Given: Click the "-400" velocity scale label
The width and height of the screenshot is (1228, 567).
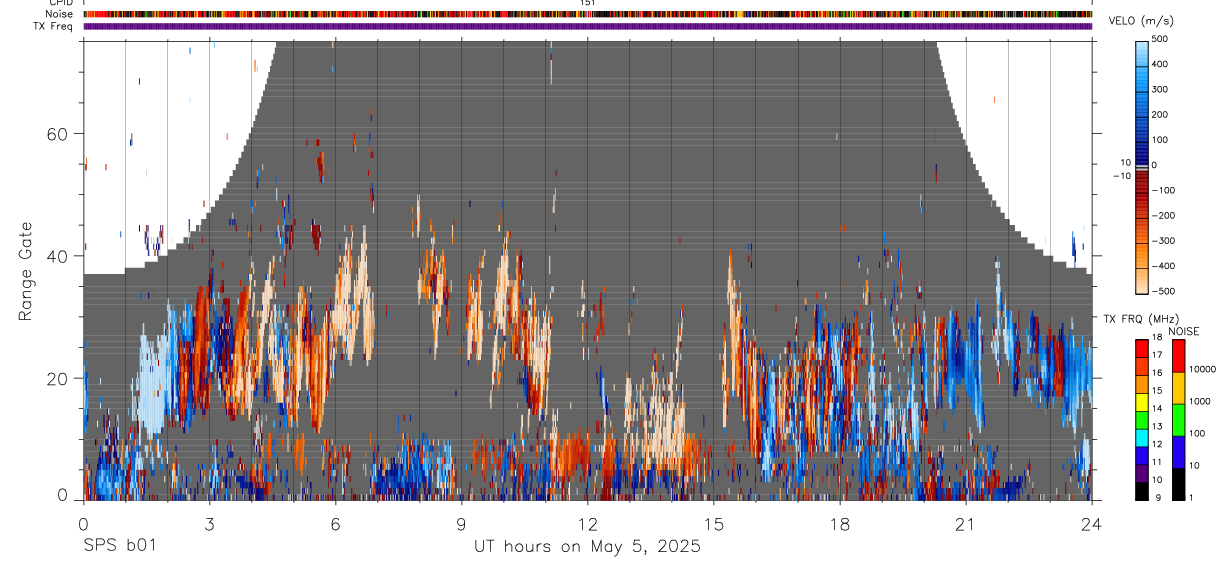Looking at the screenshot, I should (x=1165, y=267).
